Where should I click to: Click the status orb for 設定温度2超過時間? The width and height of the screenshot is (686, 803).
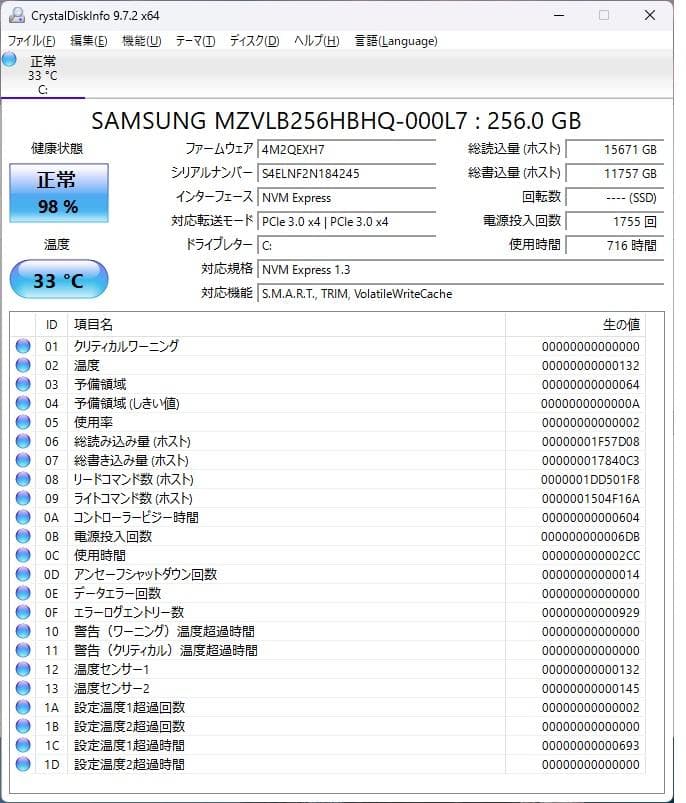coord(23,764)
